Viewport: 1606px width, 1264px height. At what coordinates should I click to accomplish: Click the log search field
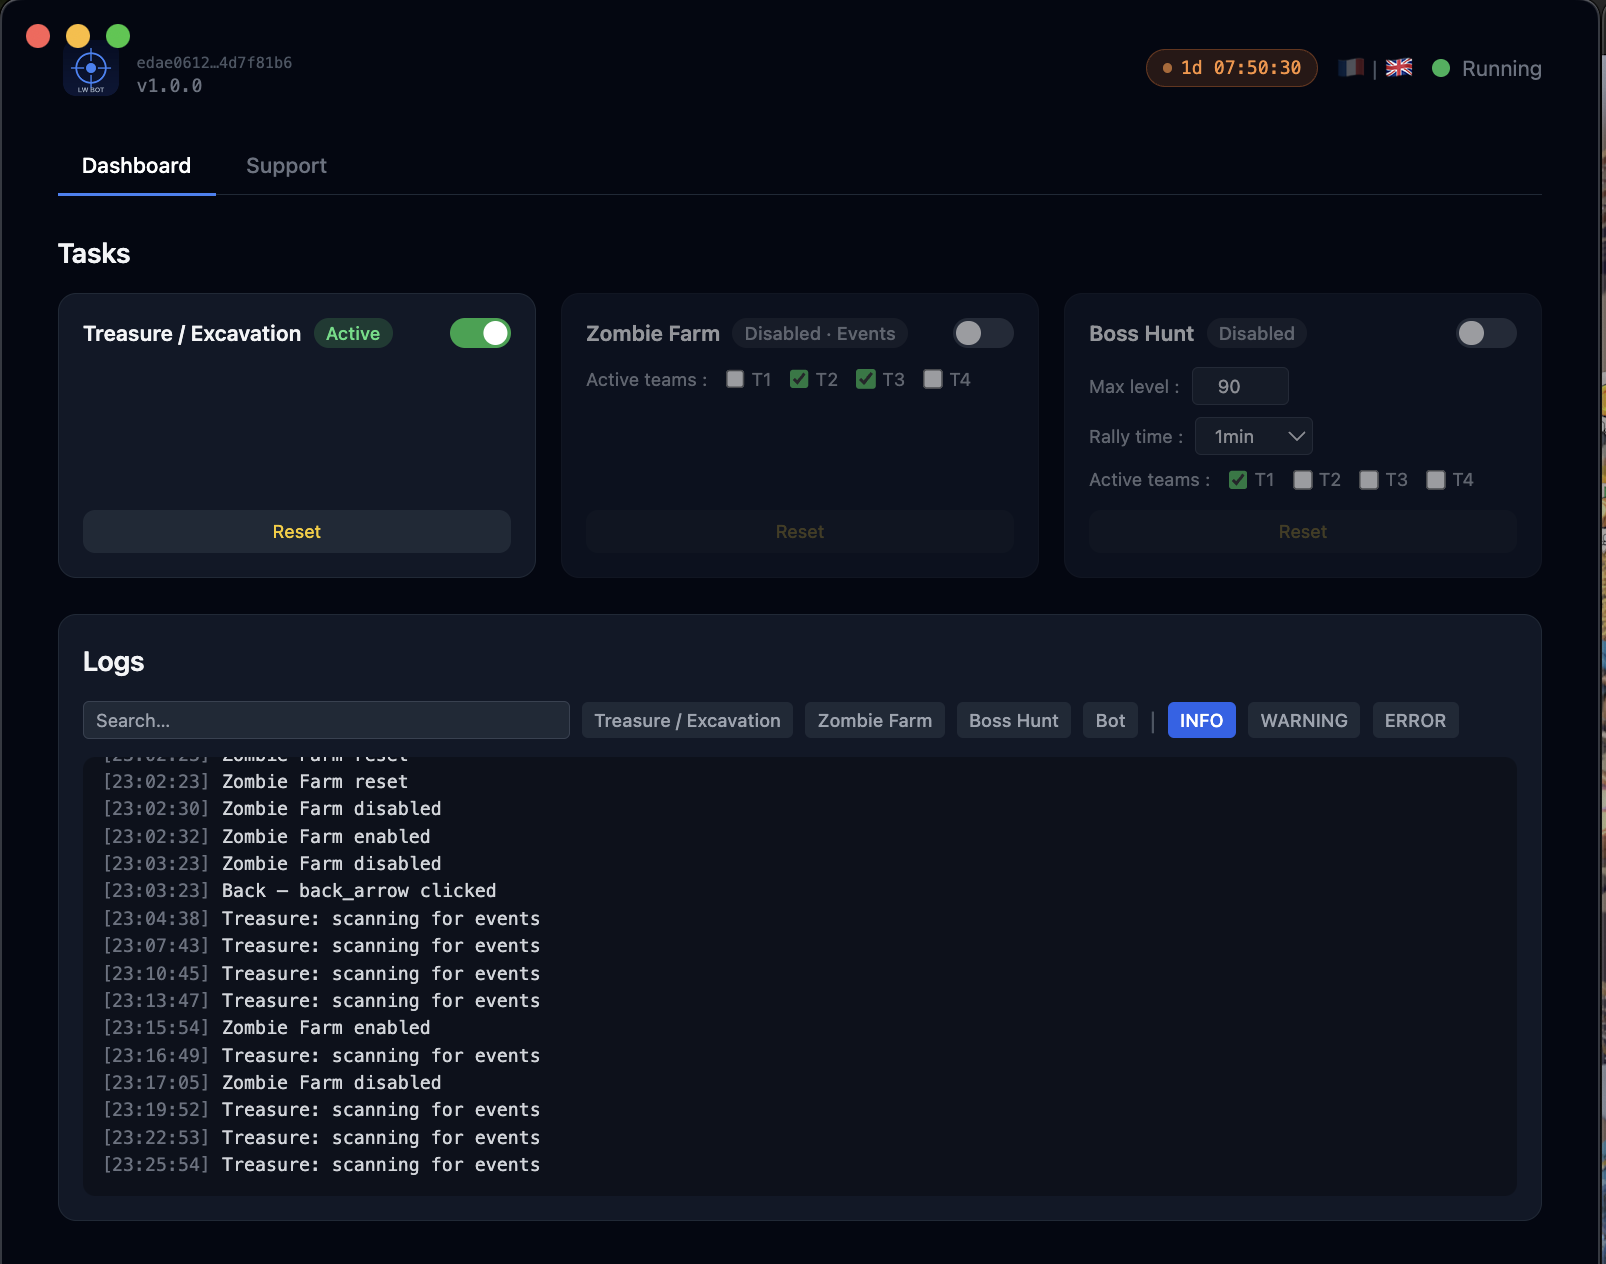326,720
